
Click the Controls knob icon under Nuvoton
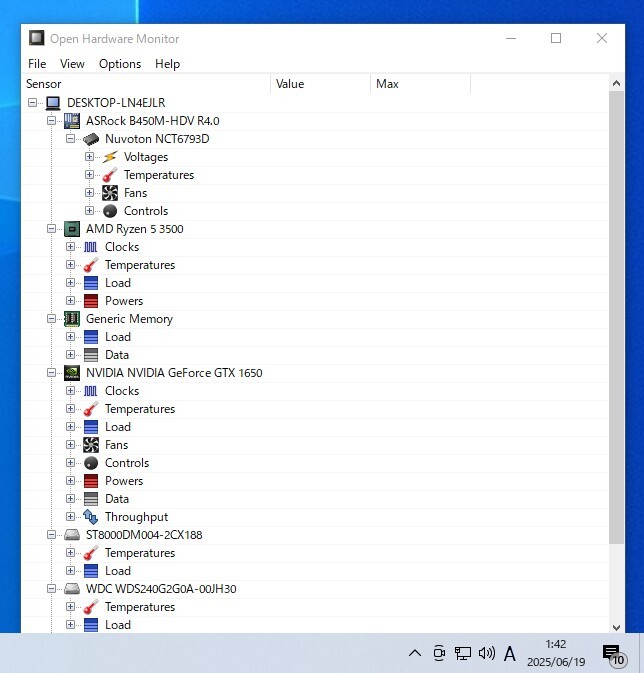pyautogui.click(x=110, y=211)
